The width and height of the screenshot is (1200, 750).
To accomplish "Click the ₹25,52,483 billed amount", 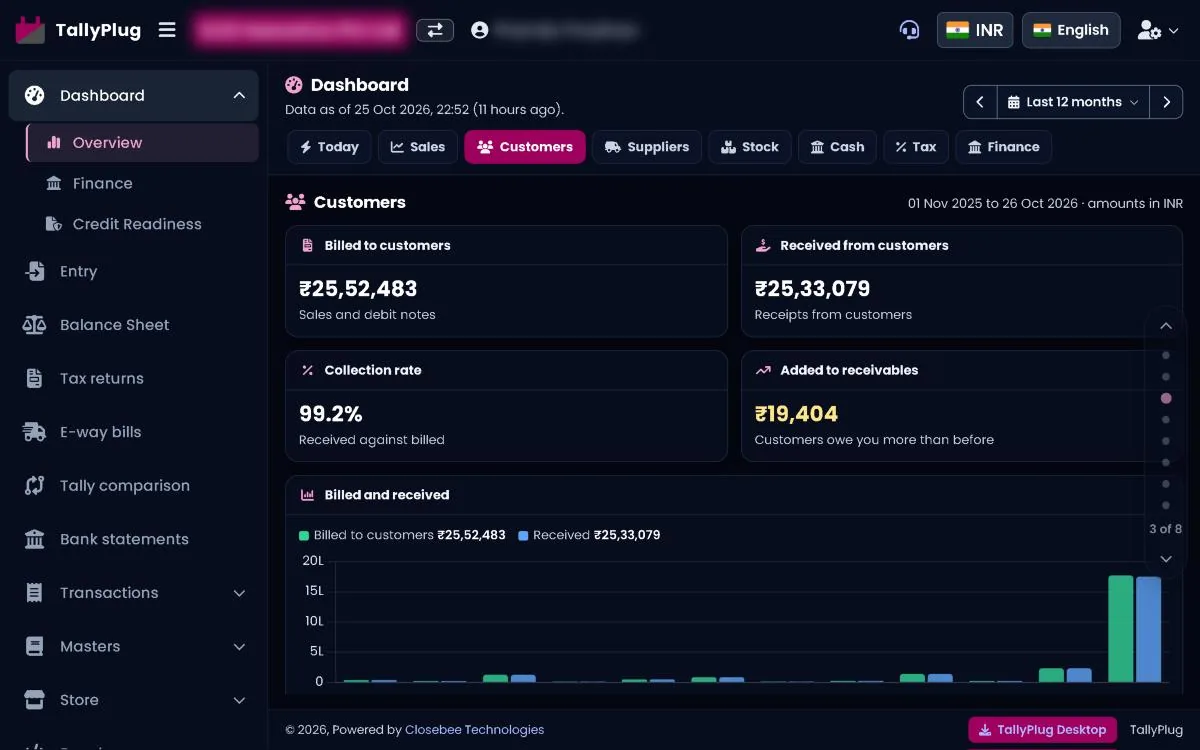I will 358,289.
